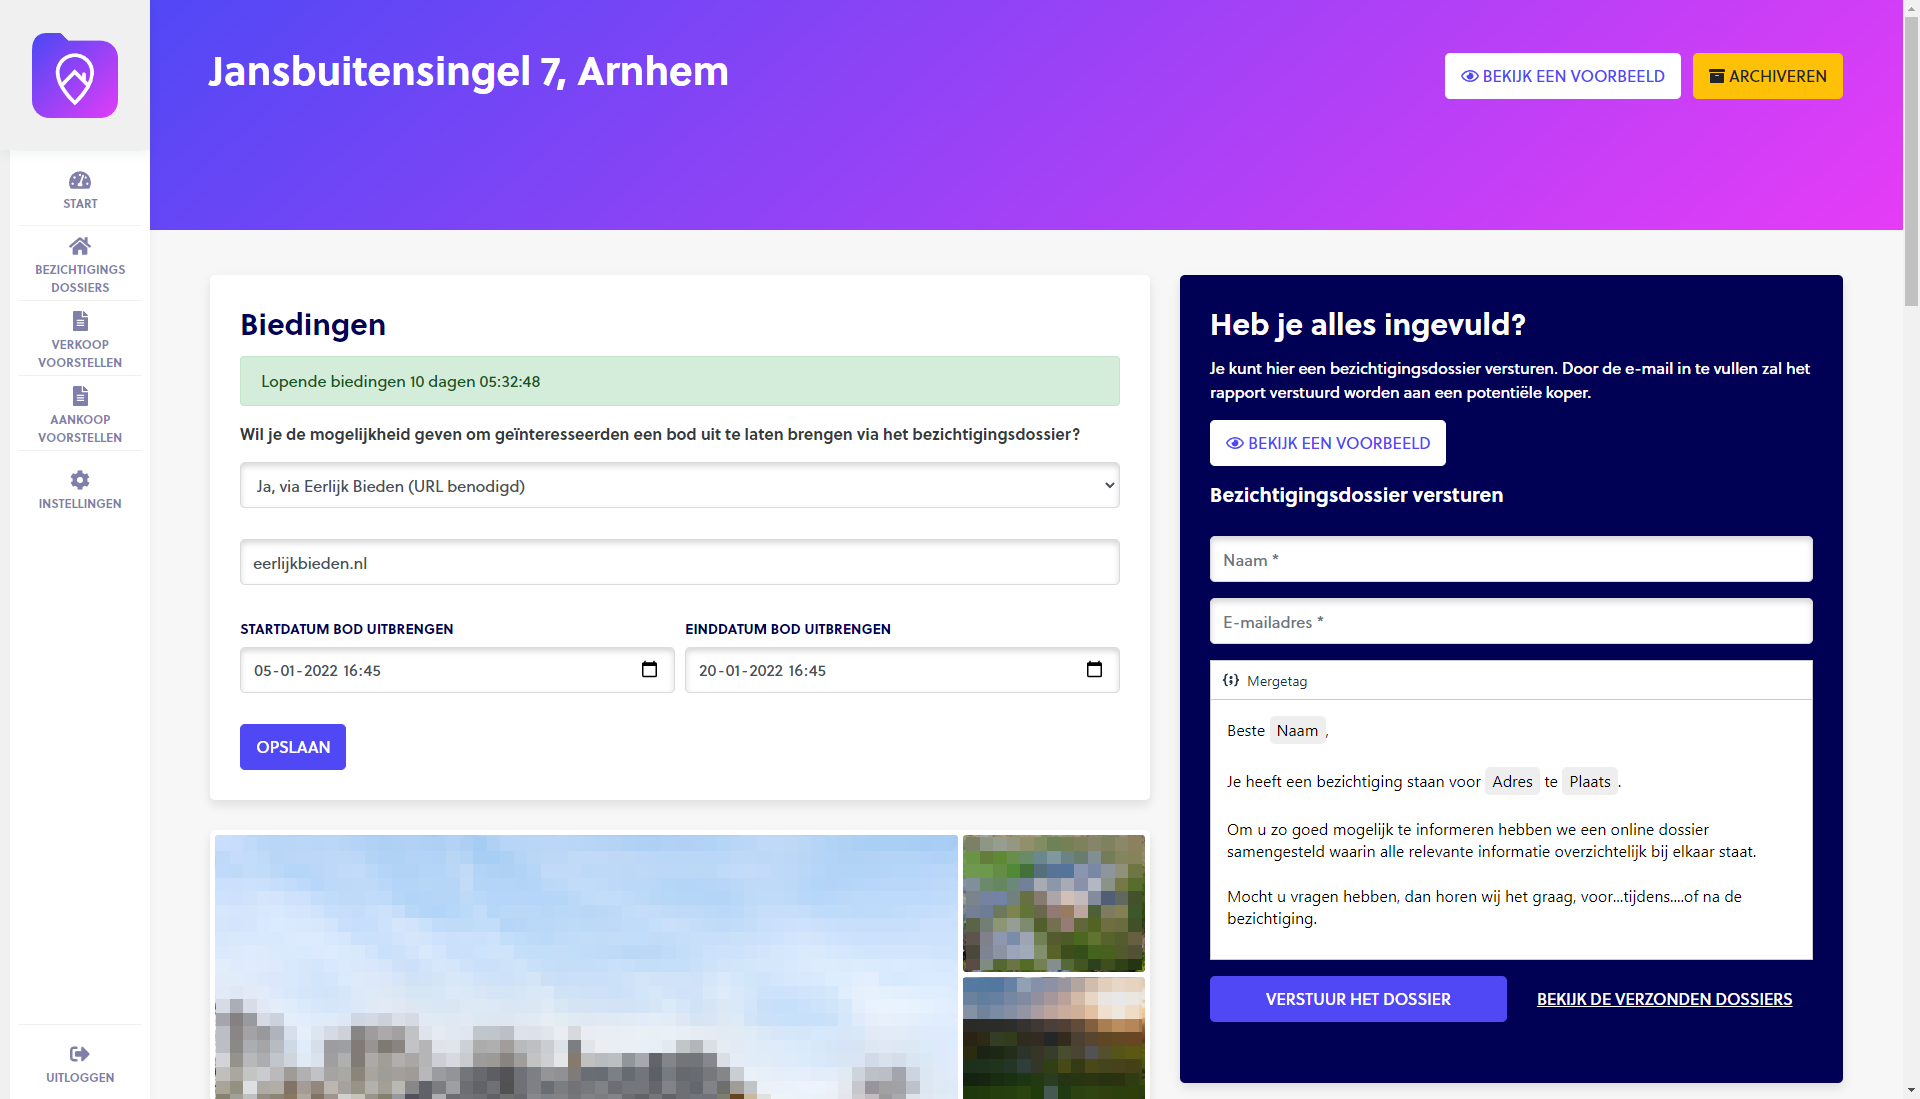Open the upper small property thumbnail
The width and height of the screenshot is (1920, 1099).
pyautogui.click(x=1054, y=903)
